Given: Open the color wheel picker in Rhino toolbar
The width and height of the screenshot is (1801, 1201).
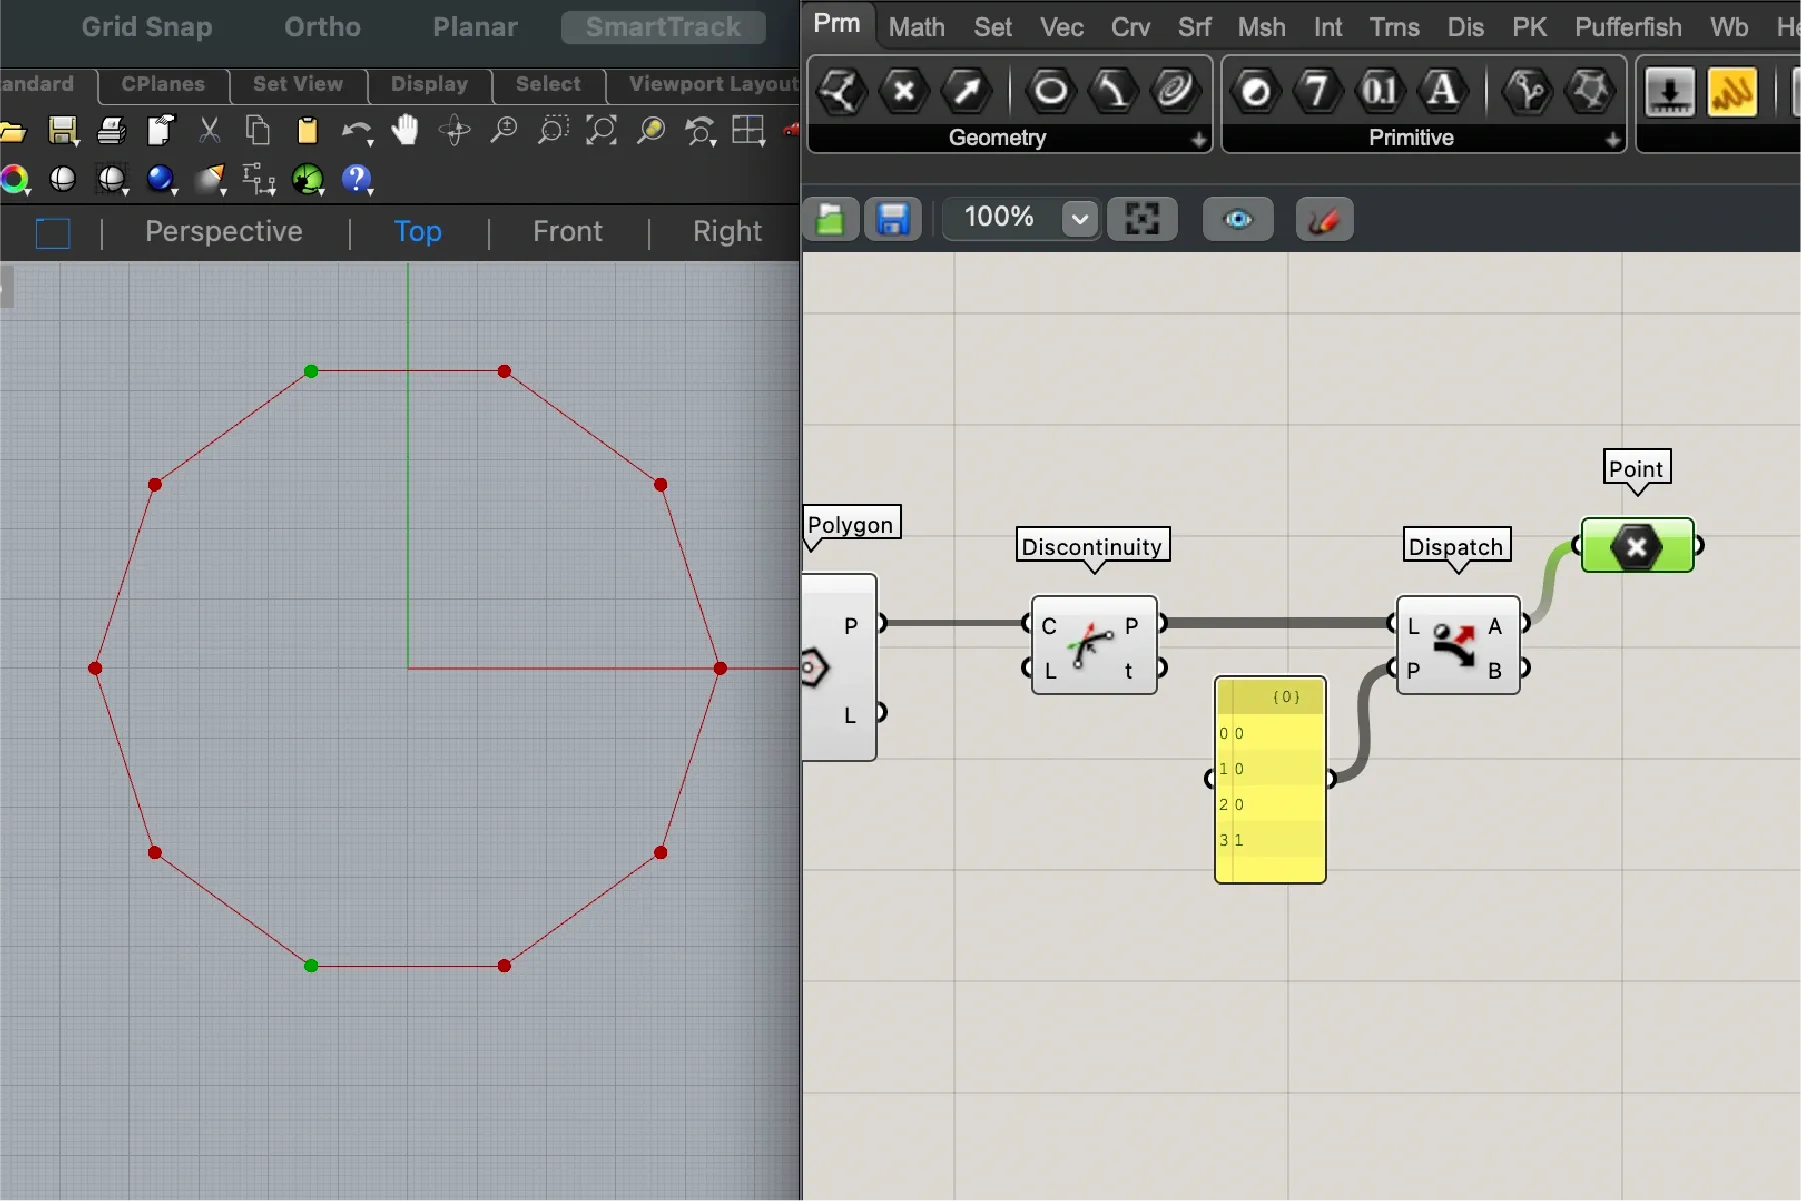Looking at the screenshot, I should coord(15,179).
